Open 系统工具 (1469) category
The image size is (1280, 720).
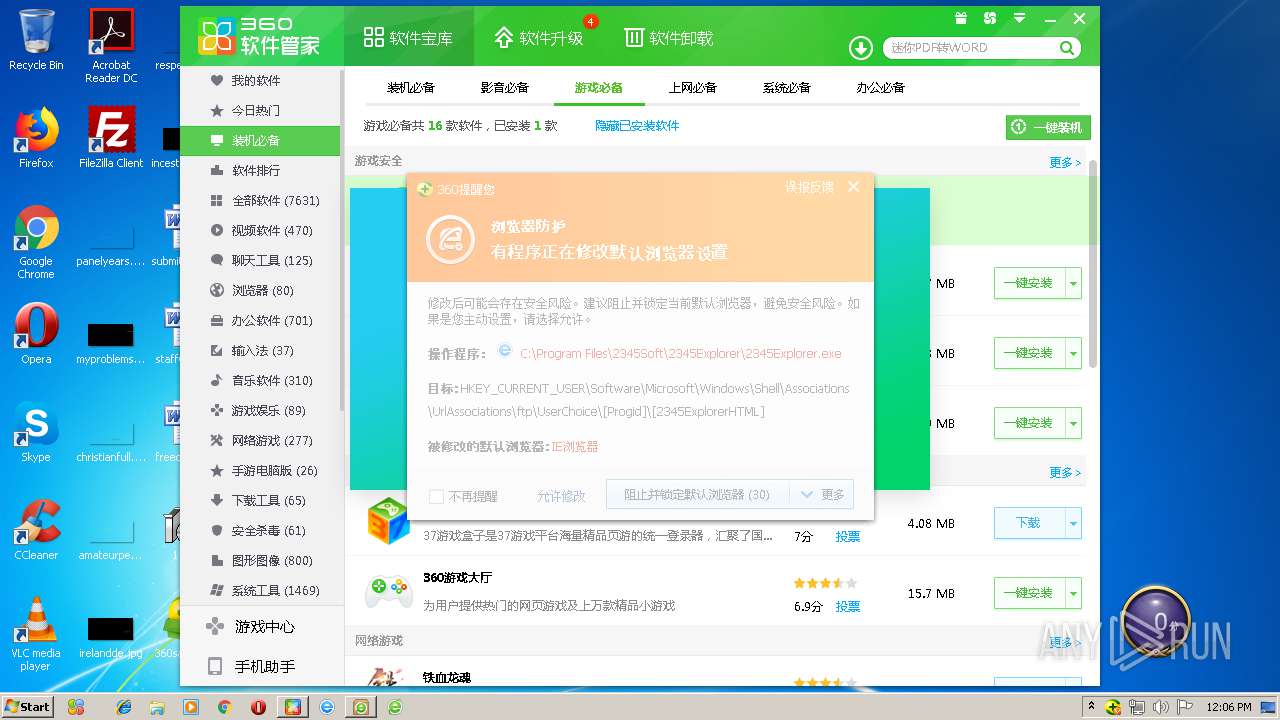coord(260,590)
